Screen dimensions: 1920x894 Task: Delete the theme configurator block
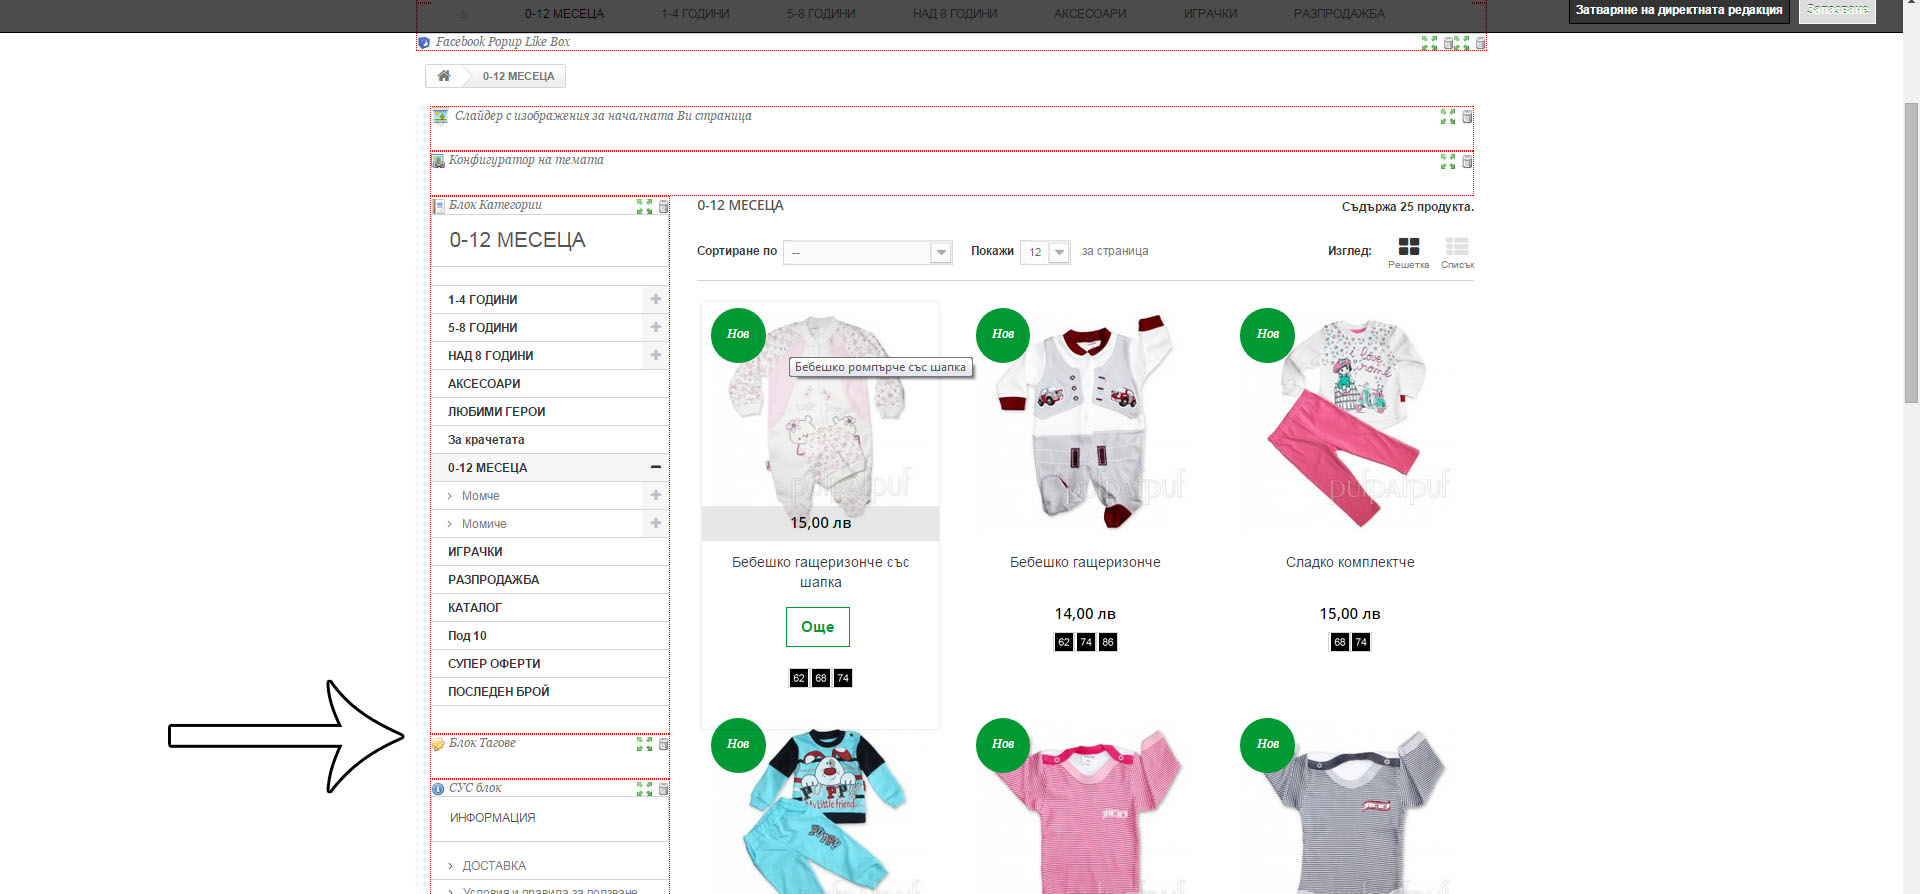[1467, 161]
